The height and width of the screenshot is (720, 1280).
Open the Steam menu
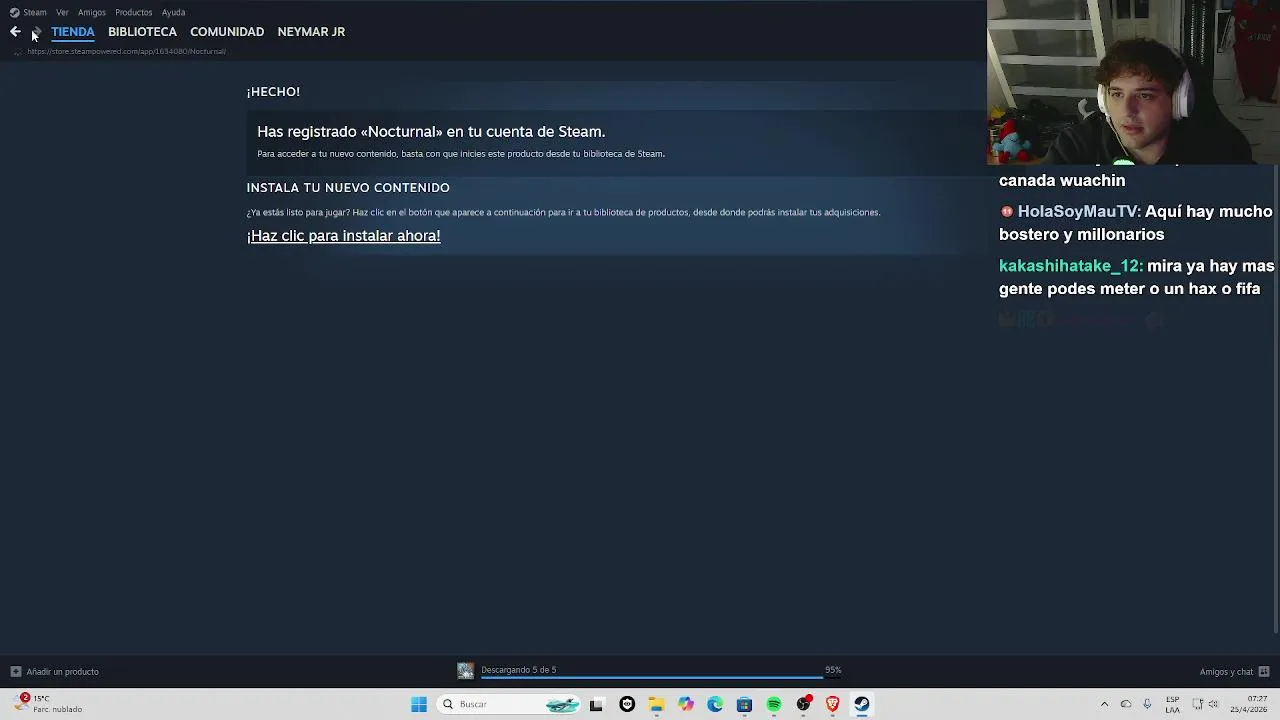[35, 13]
